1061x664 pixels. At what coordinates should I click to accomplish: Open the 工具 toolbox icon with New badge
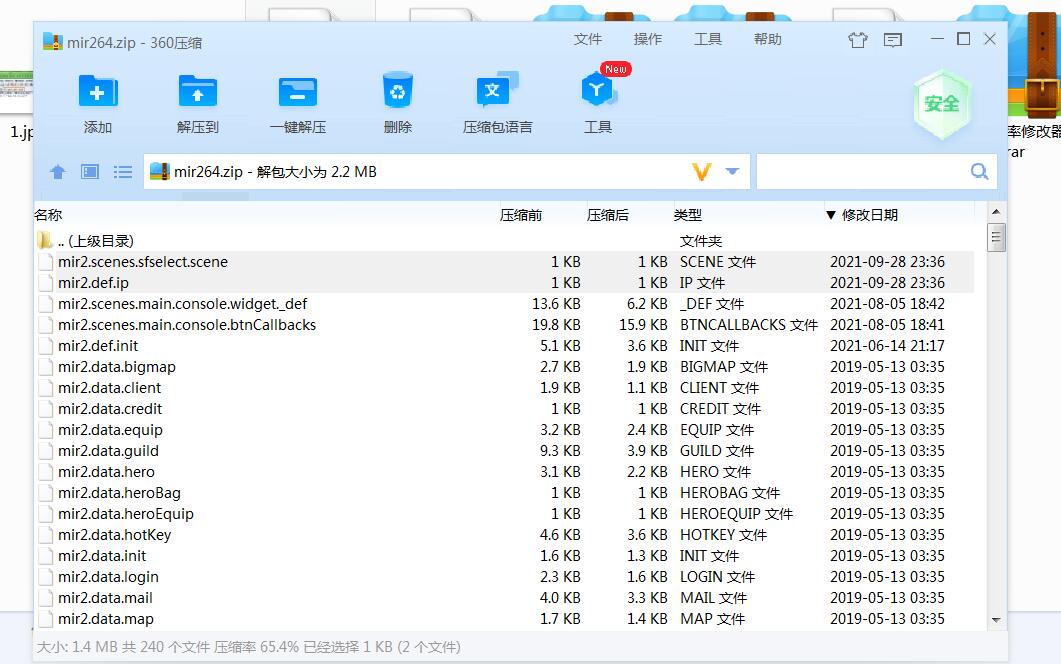click(x=598, y=92)
